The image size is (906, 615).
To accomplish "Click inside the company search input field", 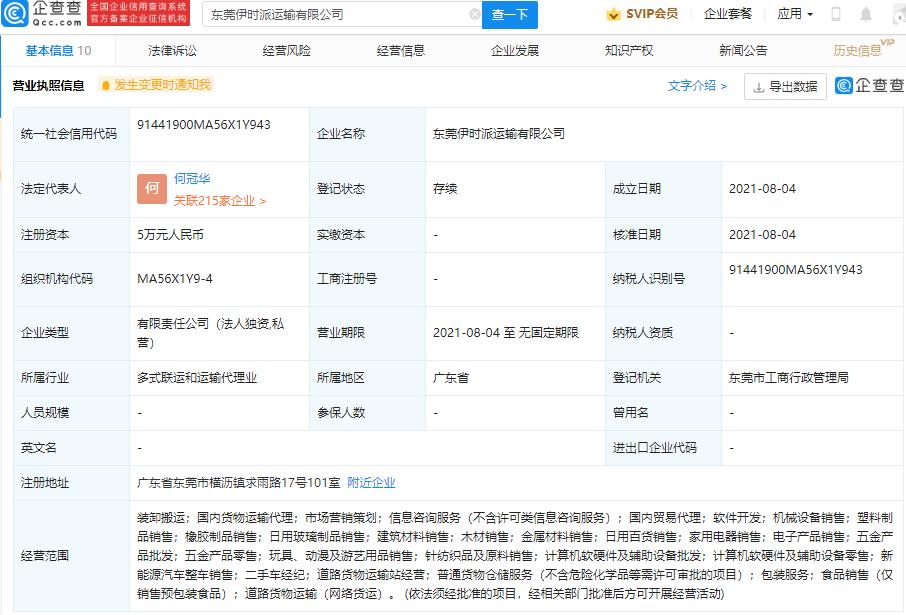I will coord(320,15).
